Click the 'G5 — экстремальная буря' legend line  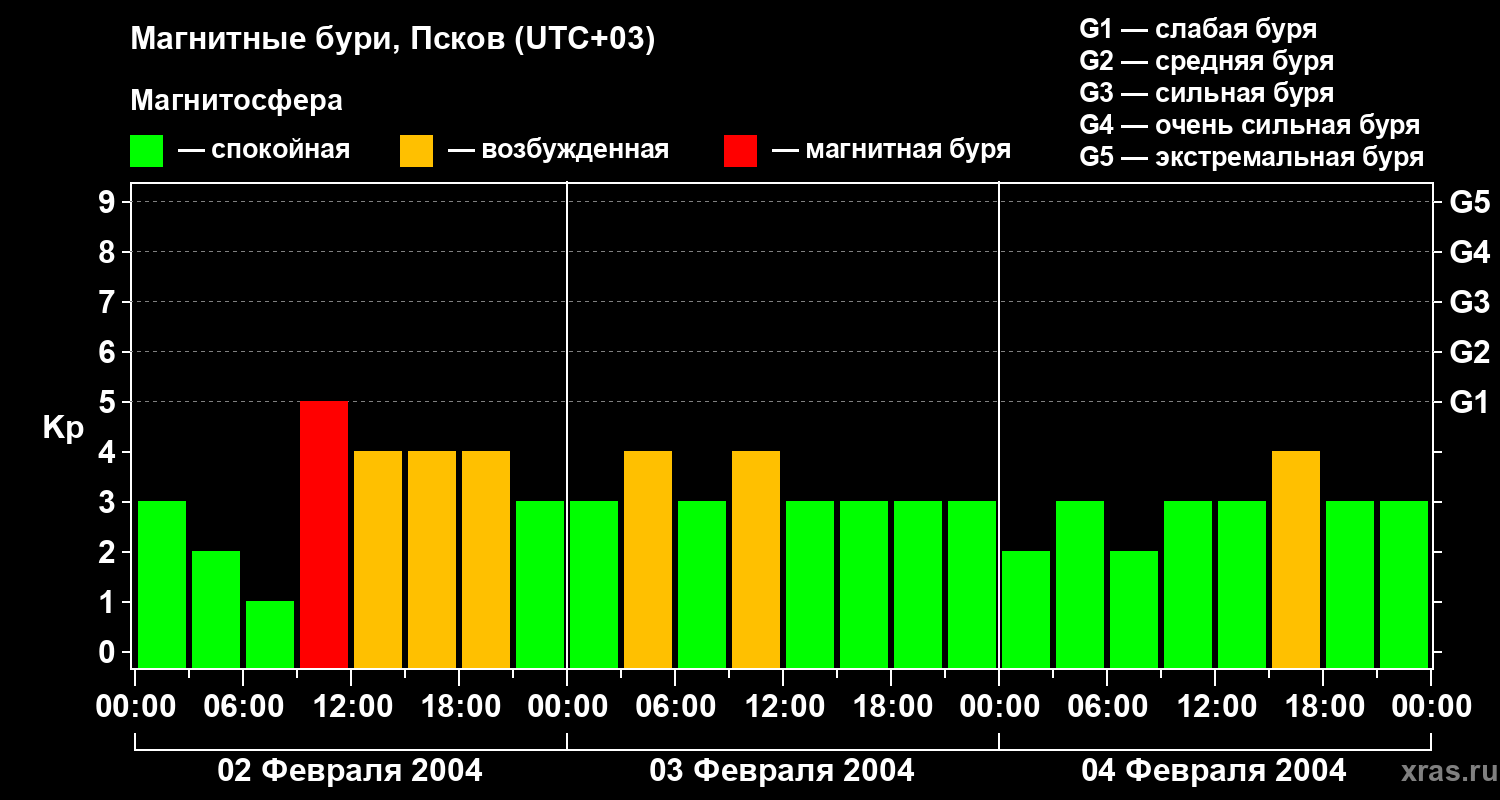coord(1251,158)
